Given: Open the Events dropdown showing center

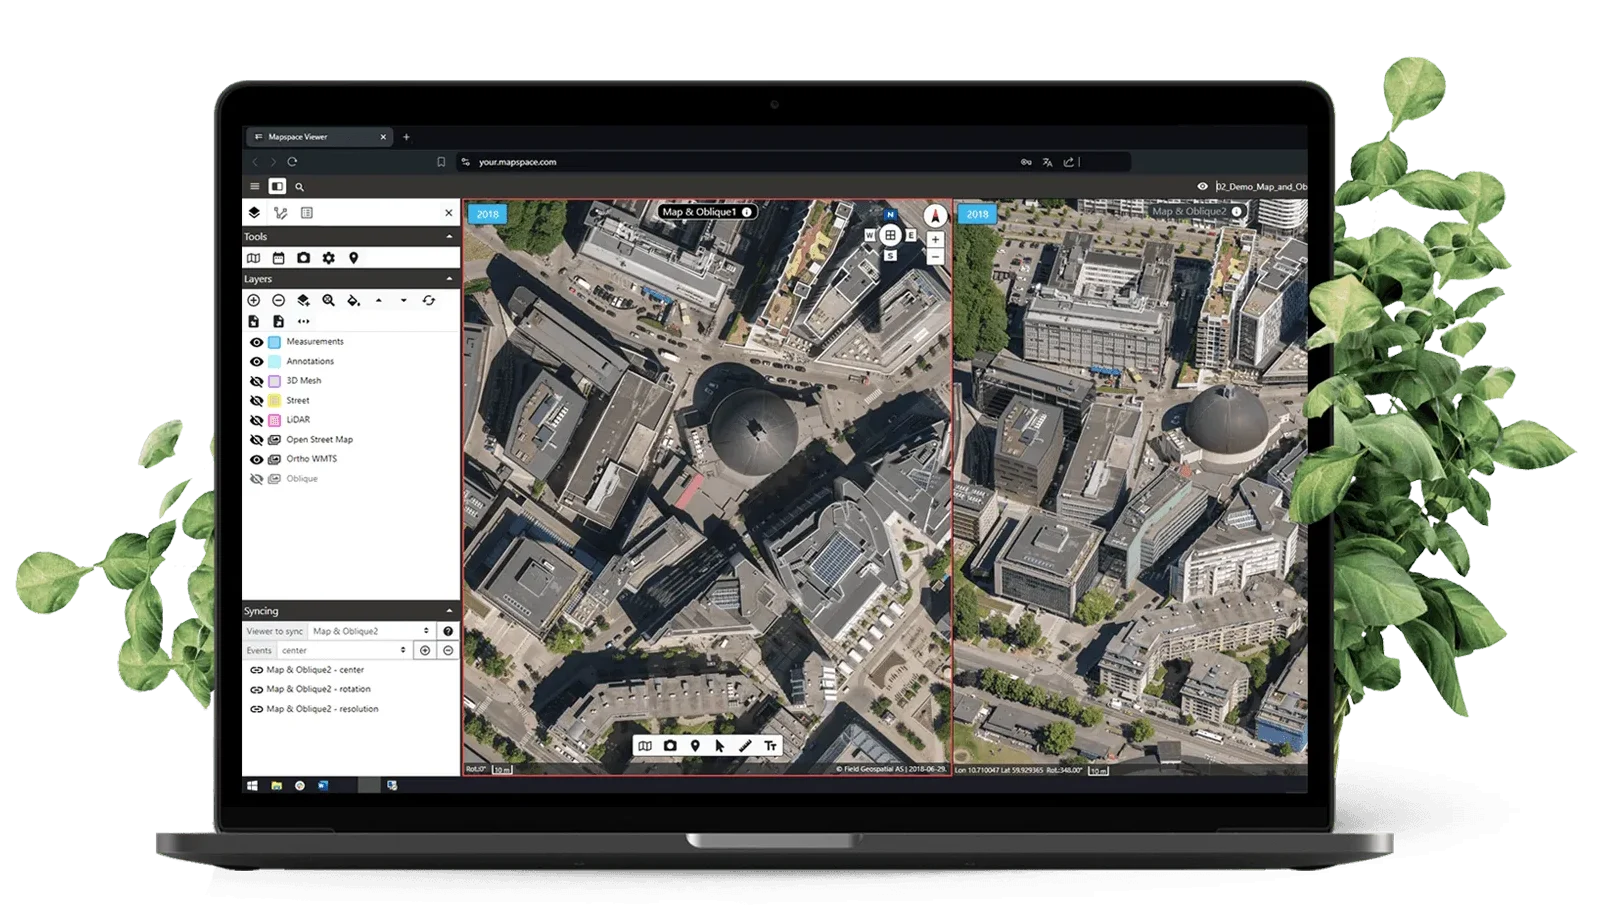Looking at the screenshot, I should [x=343, y=650].
